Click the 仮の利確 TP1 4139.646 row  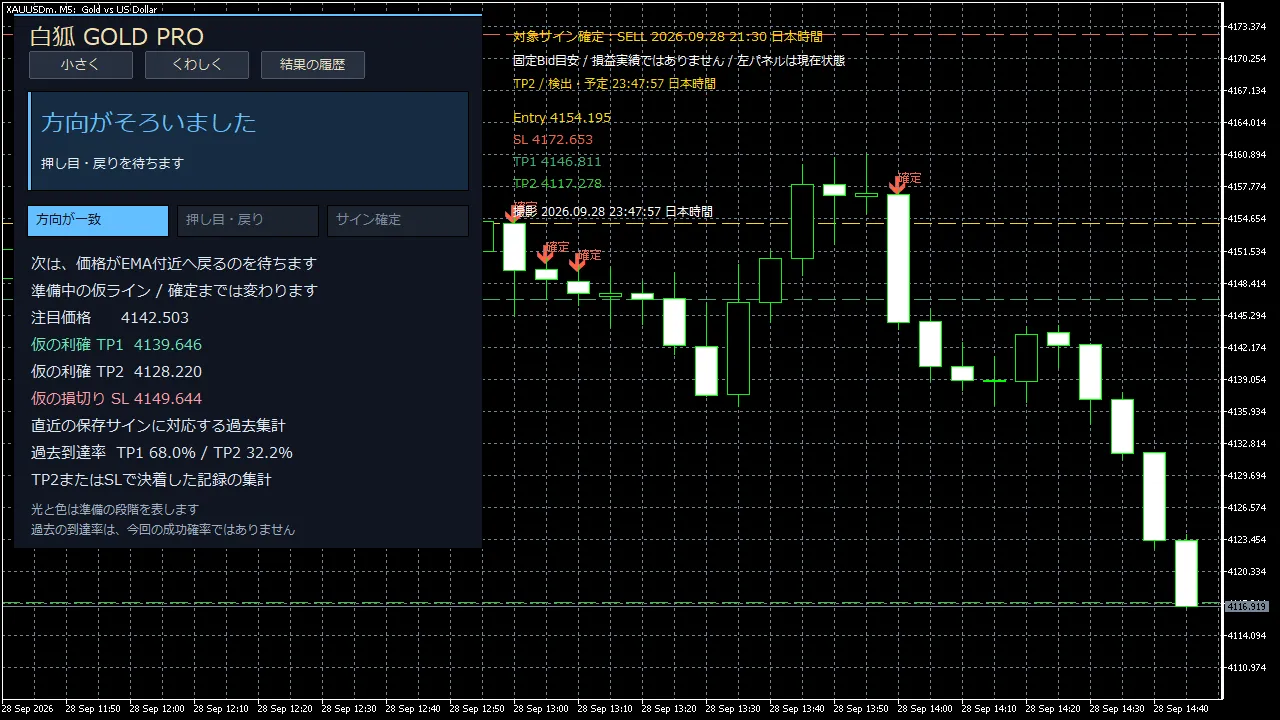116,345
